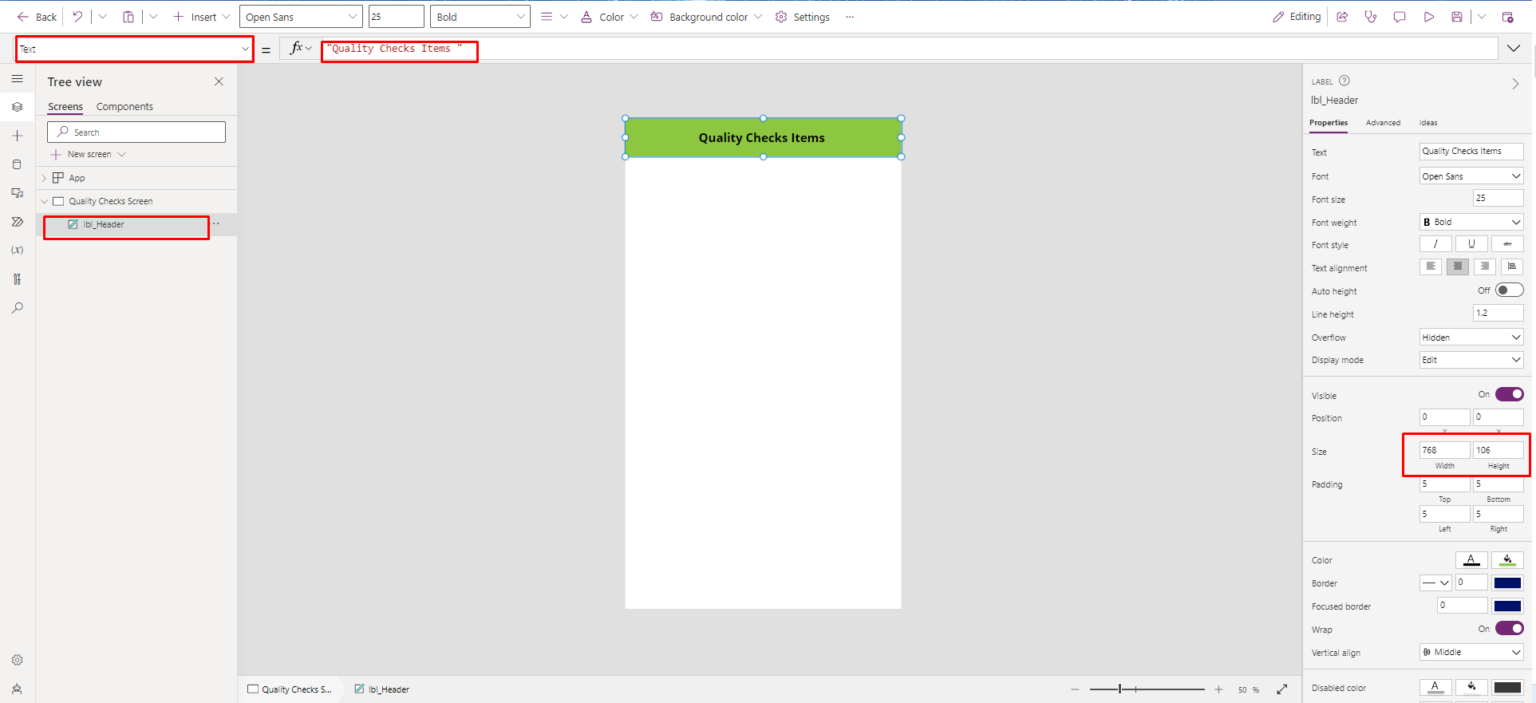Select the Search icon in left rail
The width and height of the screenshot is (1536, 703).
coord(17,307)
